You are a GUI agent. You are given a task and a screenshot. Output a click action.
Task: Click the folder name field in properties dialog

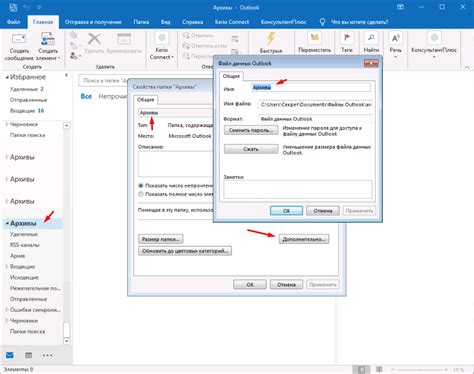tap(175, 113)
